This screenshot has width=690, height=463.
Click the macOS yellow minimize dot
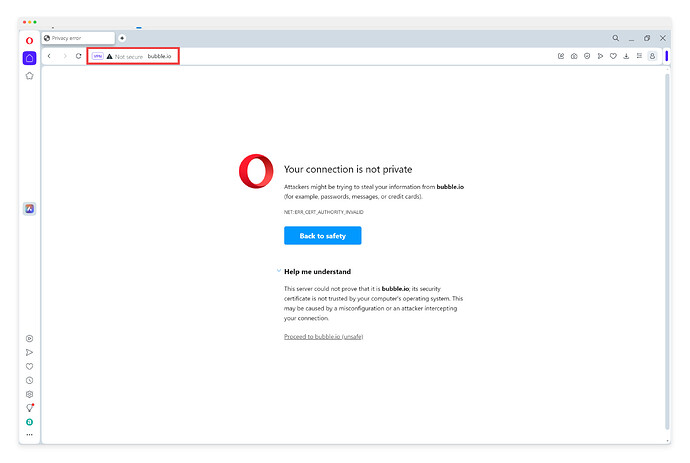point(30,22)
